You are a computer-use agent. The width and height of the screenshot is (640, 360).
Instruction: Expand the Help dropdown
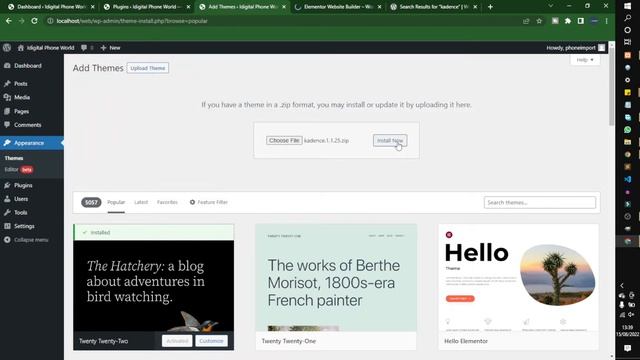tap(585, 60)
